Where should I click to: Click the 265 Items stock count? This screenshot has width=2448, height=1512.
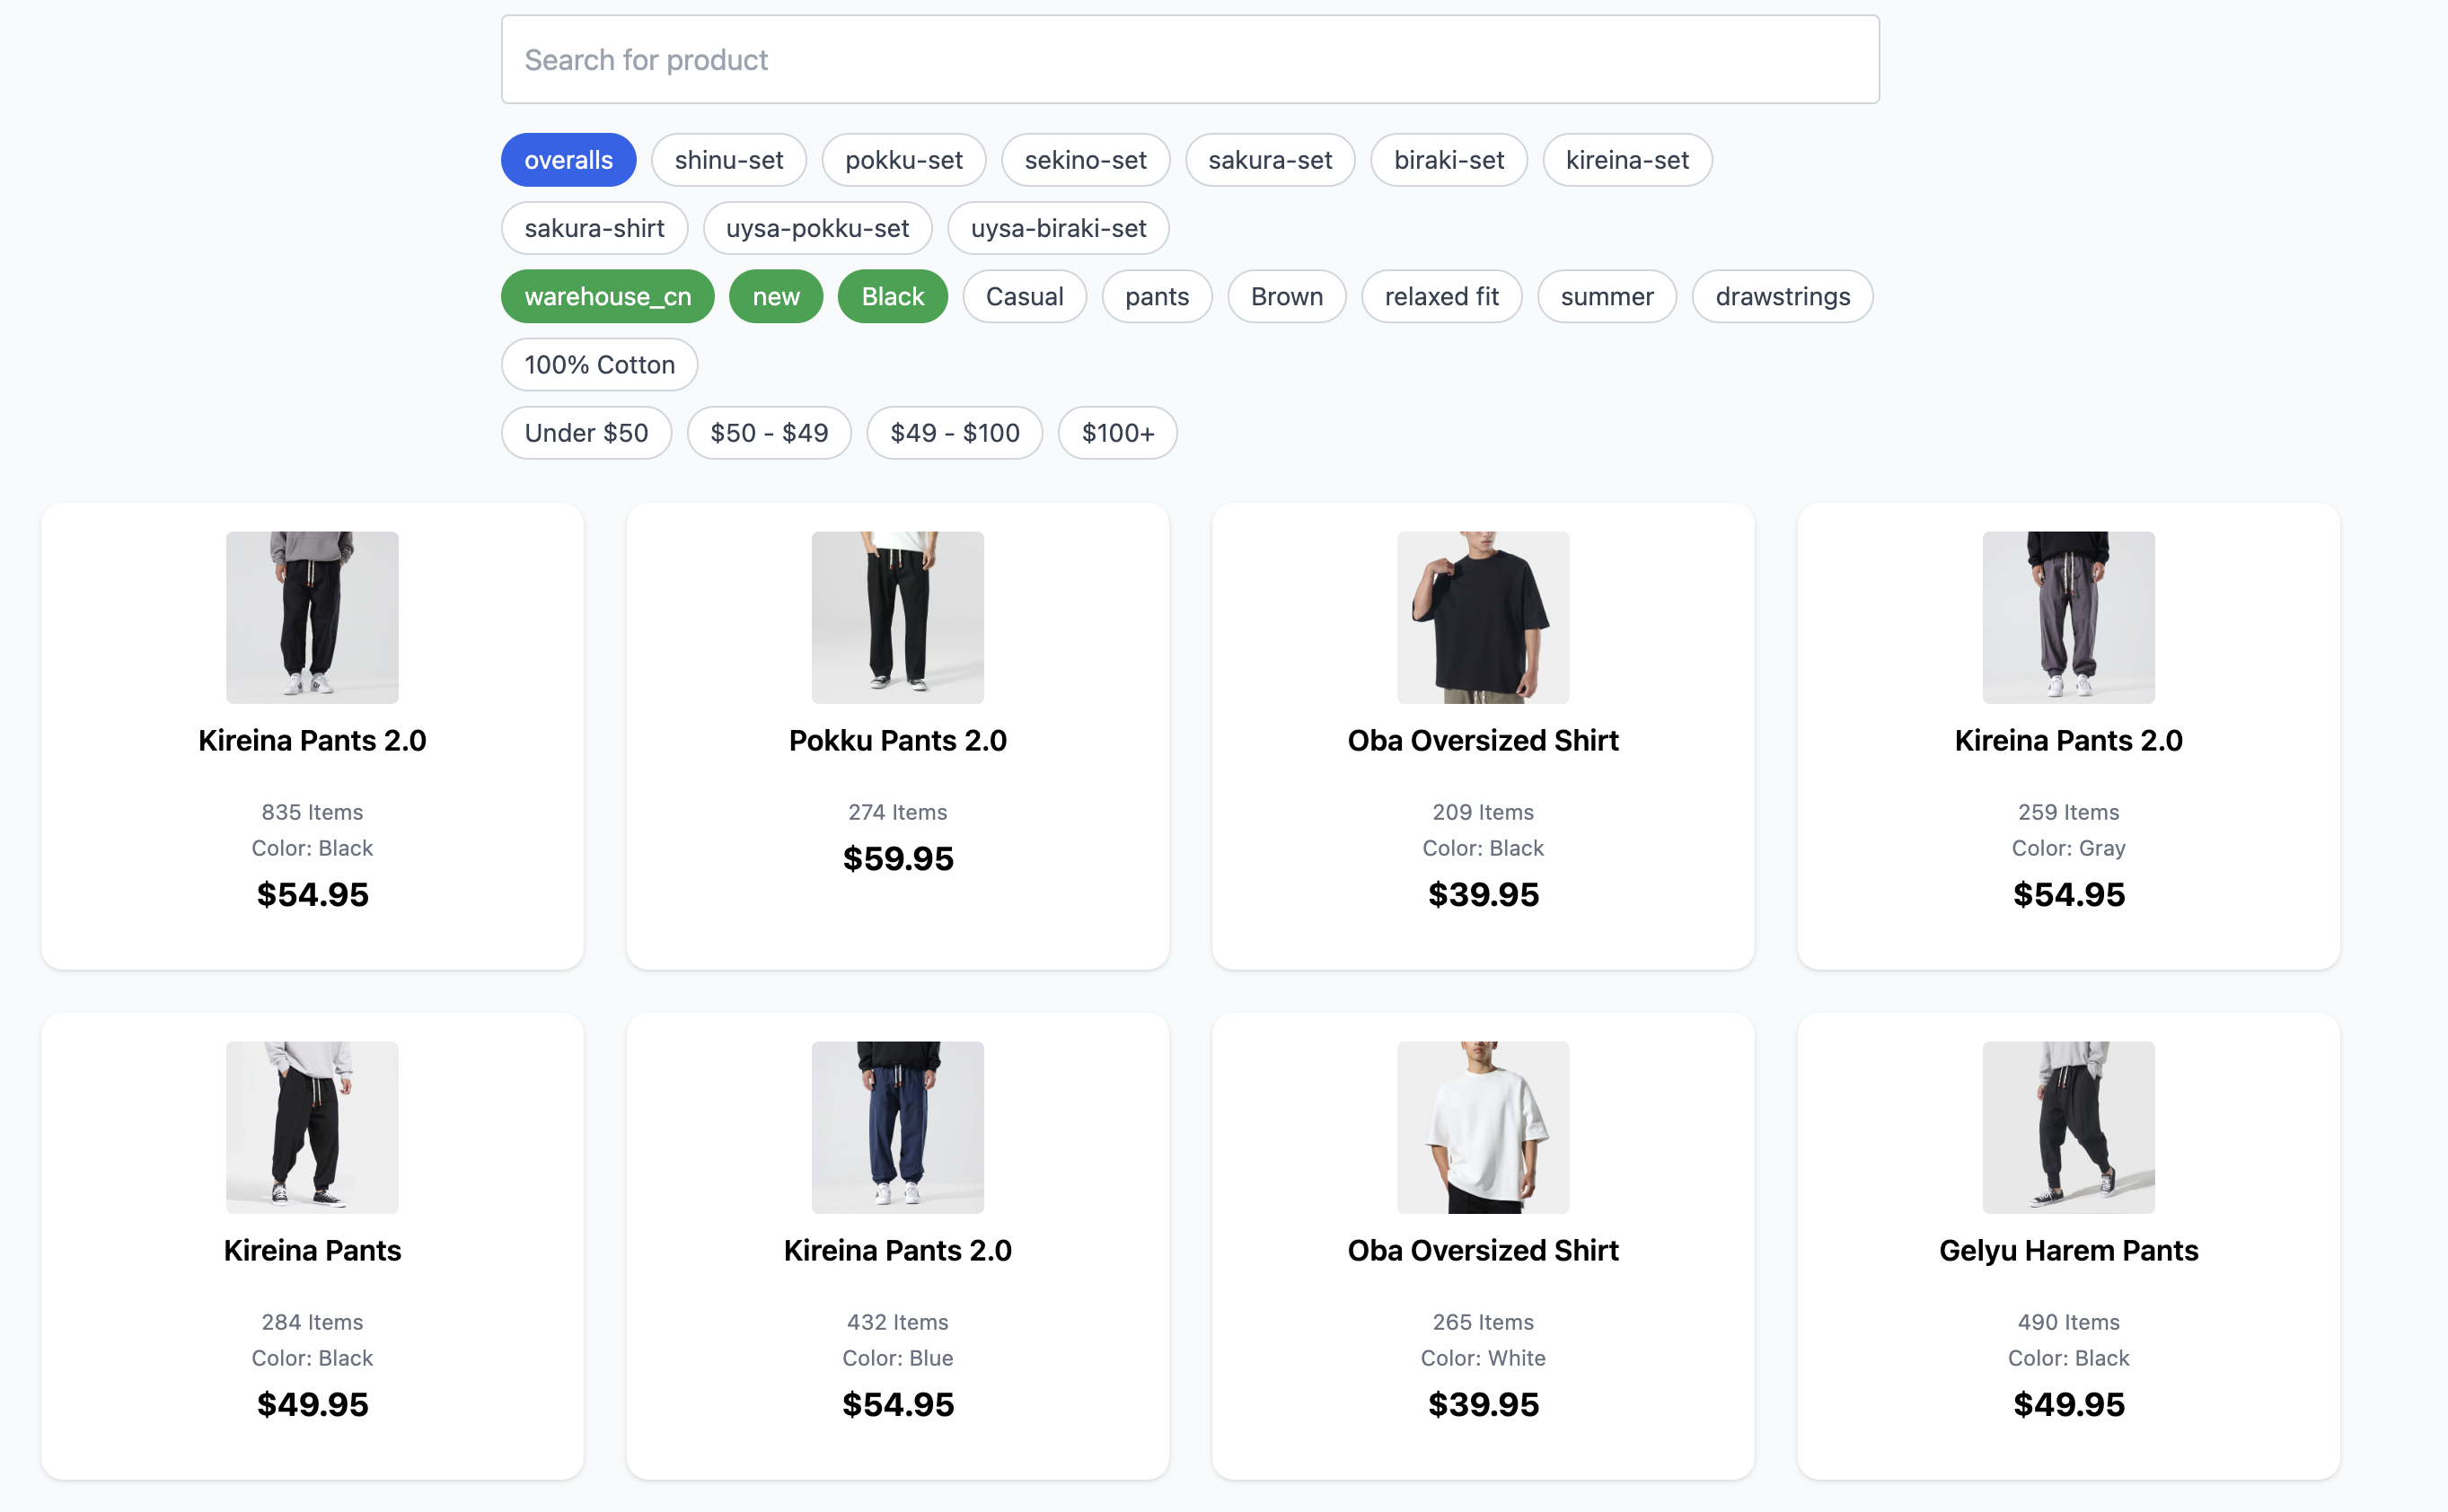coord(1483,1322)
